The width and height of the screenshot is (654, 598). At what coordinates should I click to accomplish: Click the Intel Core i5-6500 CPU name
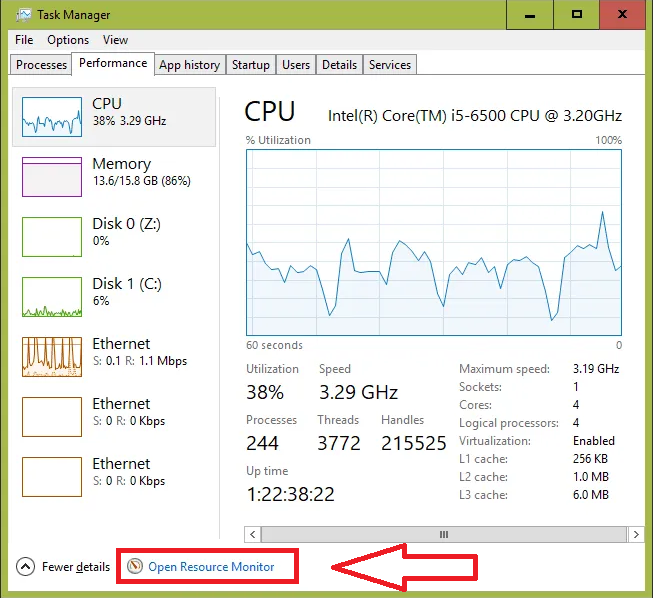475,116
